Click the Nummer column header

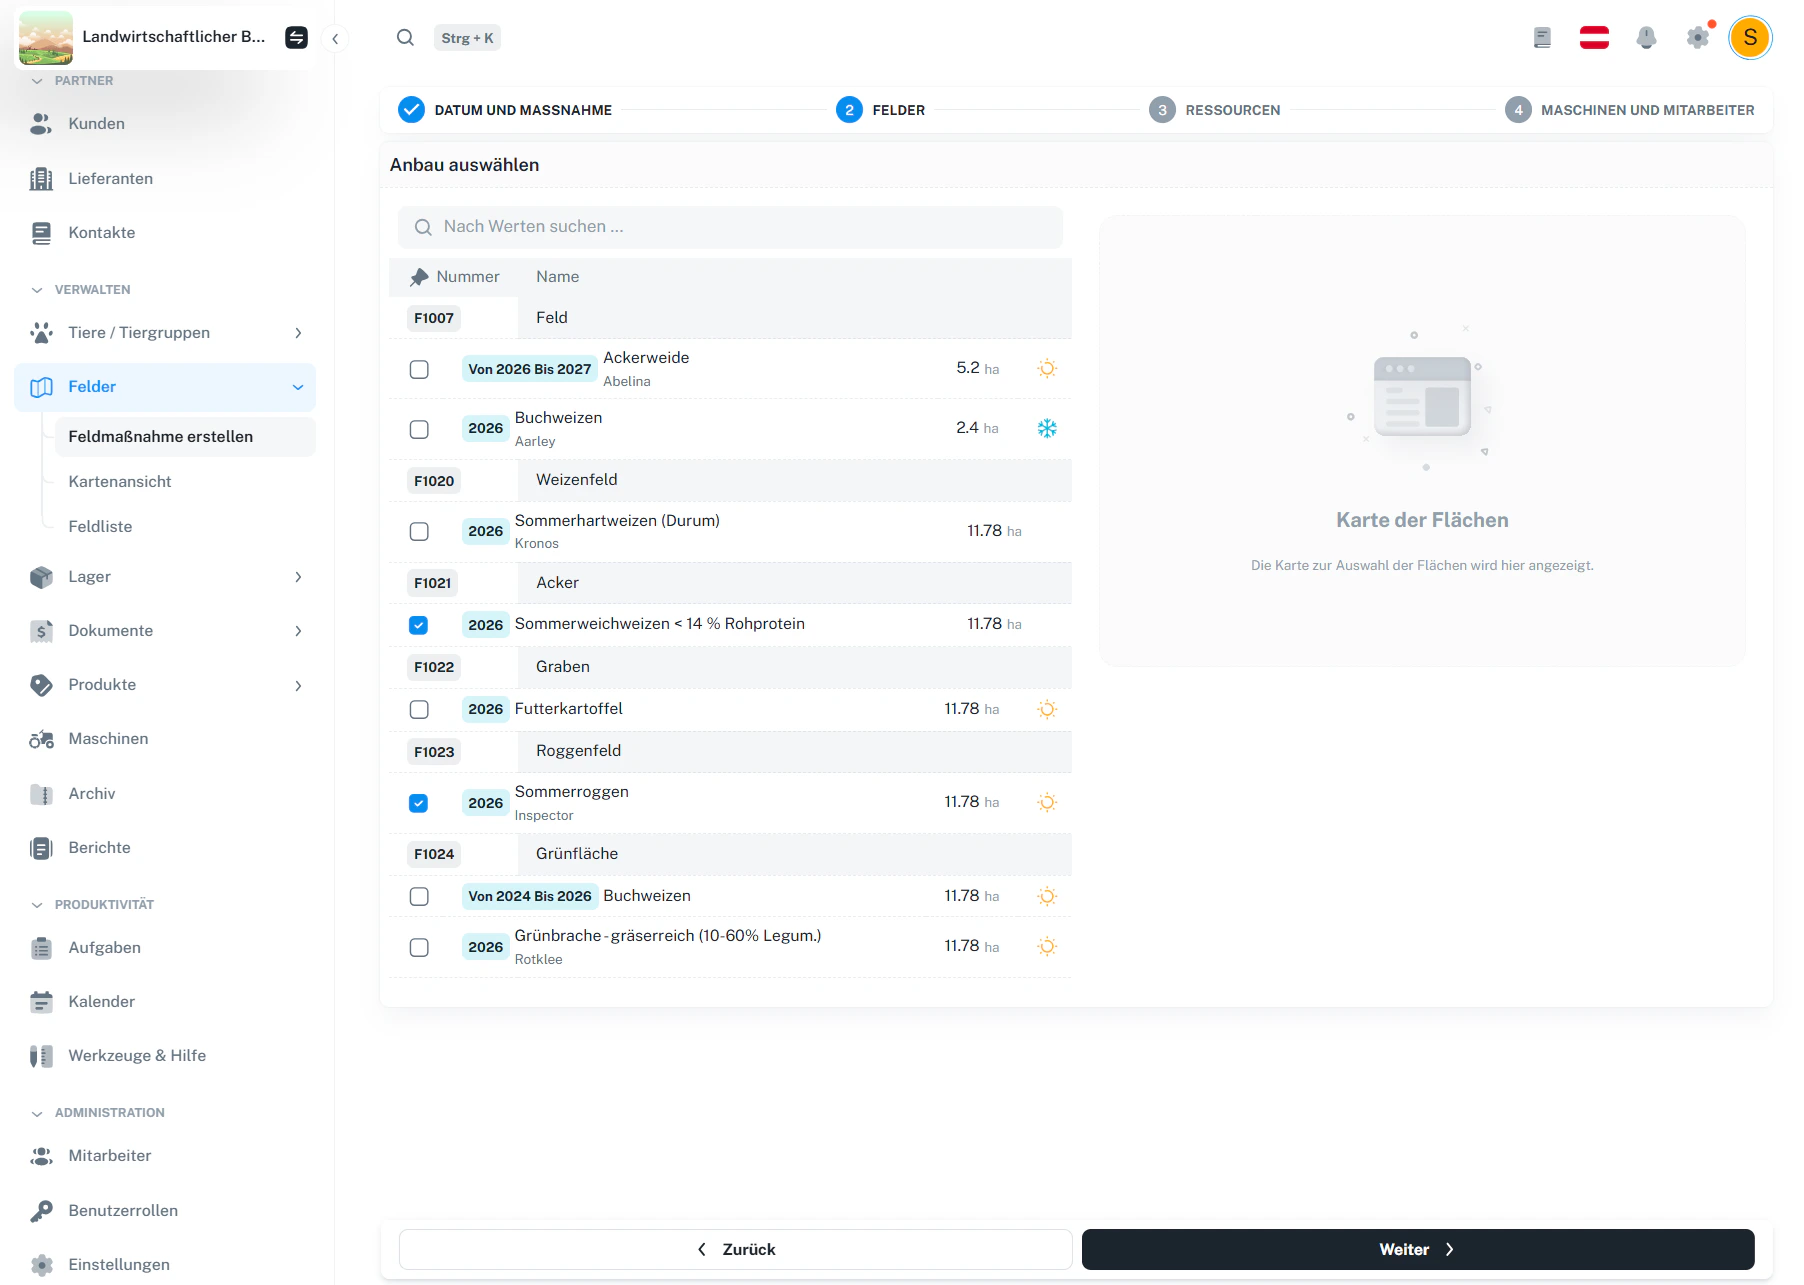pyautogui.click(x=468, y=277)
